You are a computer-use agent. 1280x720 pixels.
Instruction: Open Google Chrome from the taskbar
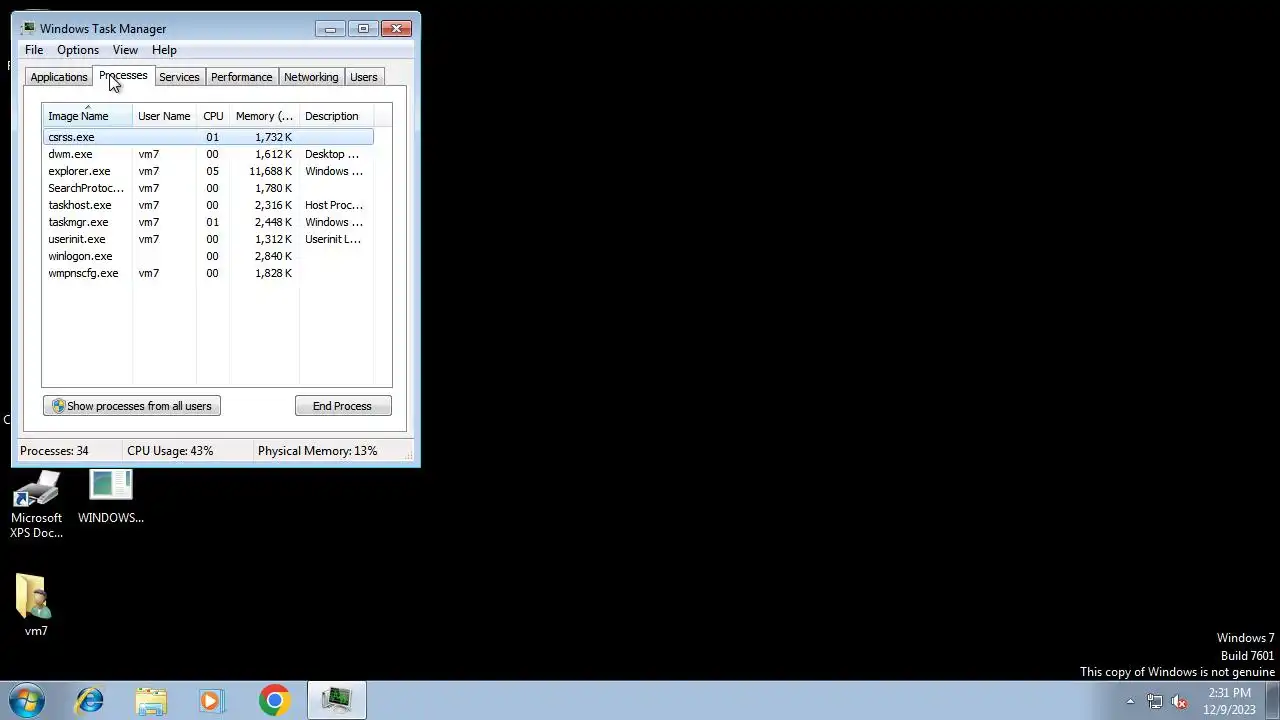(274, 700)
